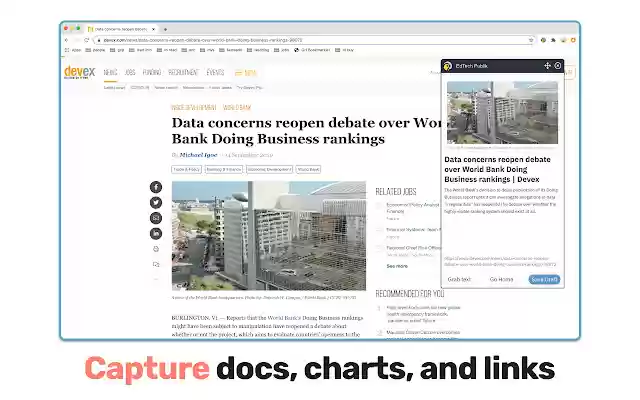Open the JOBS menu item
The width and height of the screenshot is (640, 400).
click(x=130, y=73)
